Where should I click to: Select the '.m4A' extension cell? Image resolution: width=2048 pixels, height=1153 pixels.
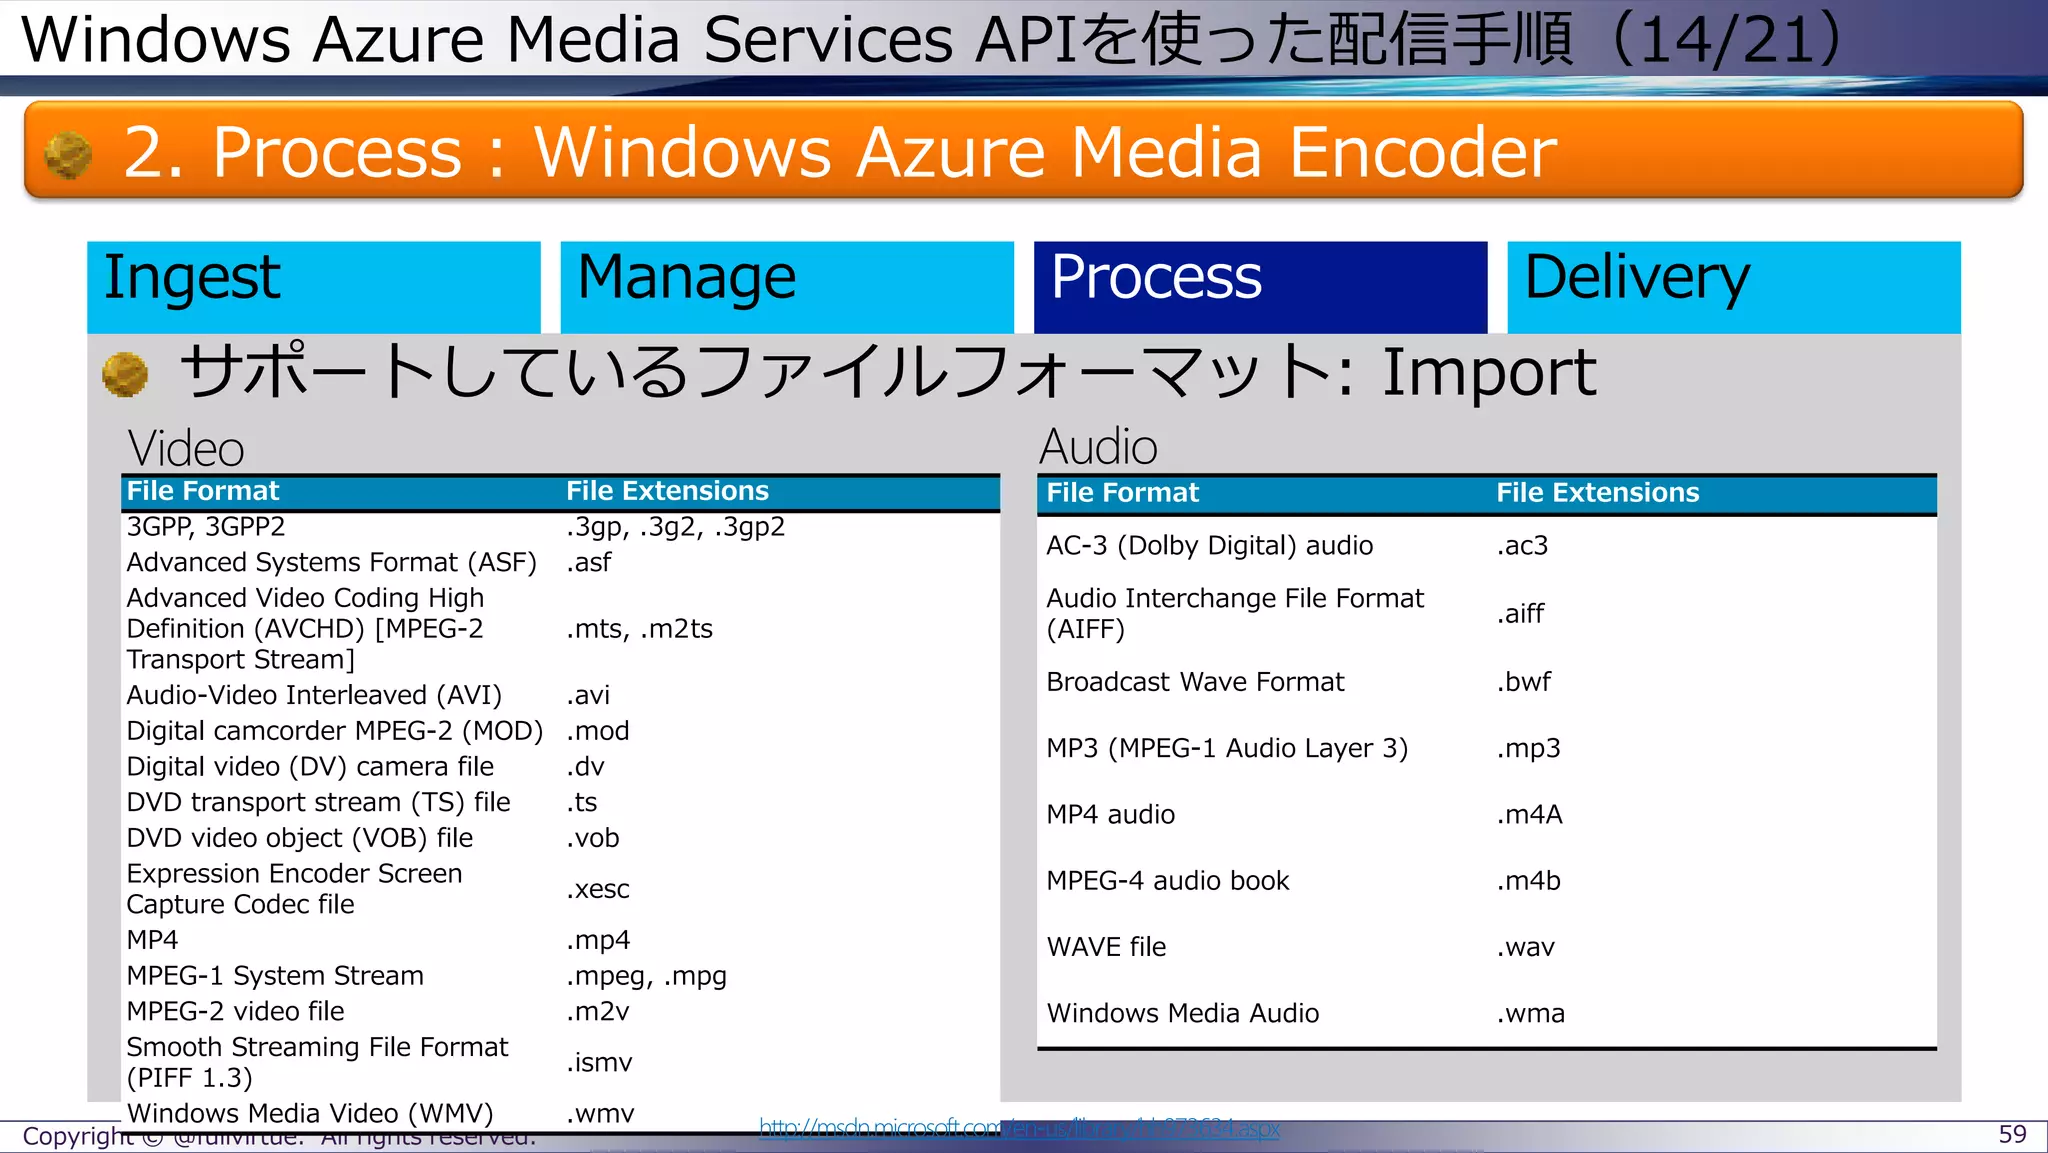pos(1529,815)
